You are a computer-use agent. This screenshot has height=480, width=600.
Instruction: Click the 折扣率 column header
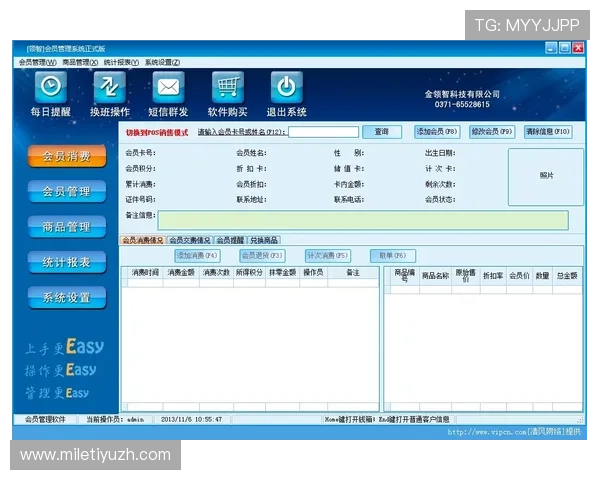[x=493, y=276]
